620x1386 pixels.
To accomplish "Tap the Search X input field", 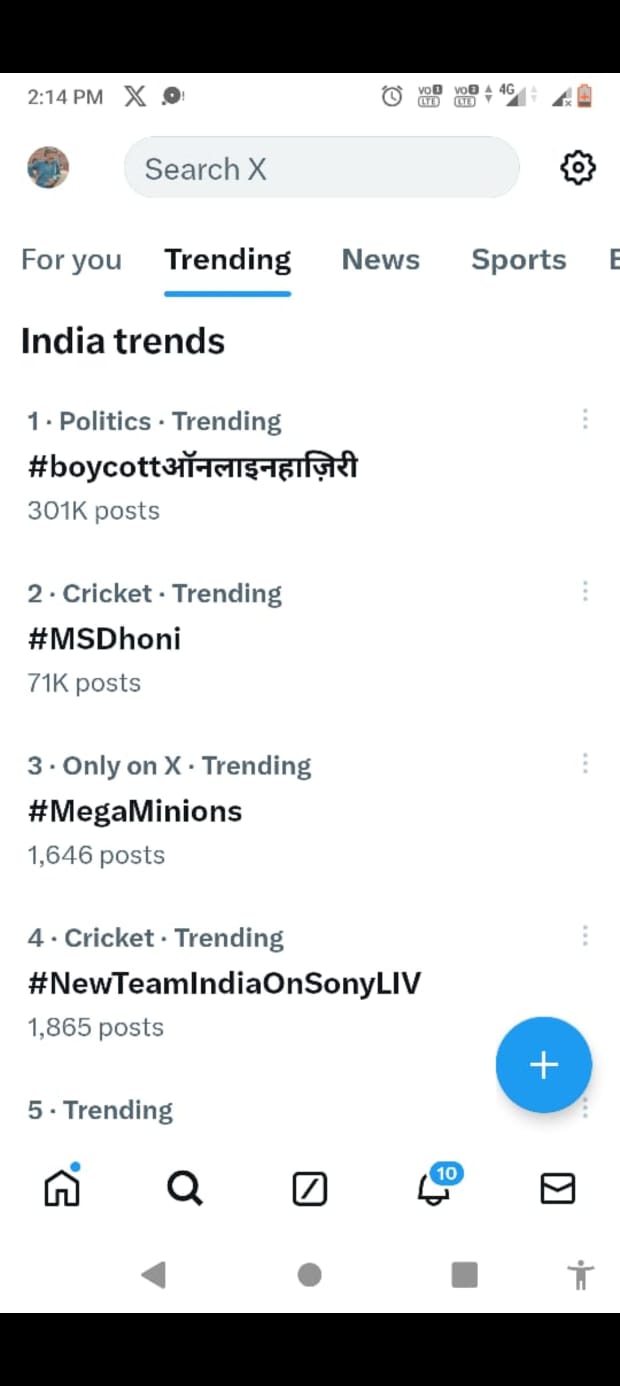I will tap(320, 168).
